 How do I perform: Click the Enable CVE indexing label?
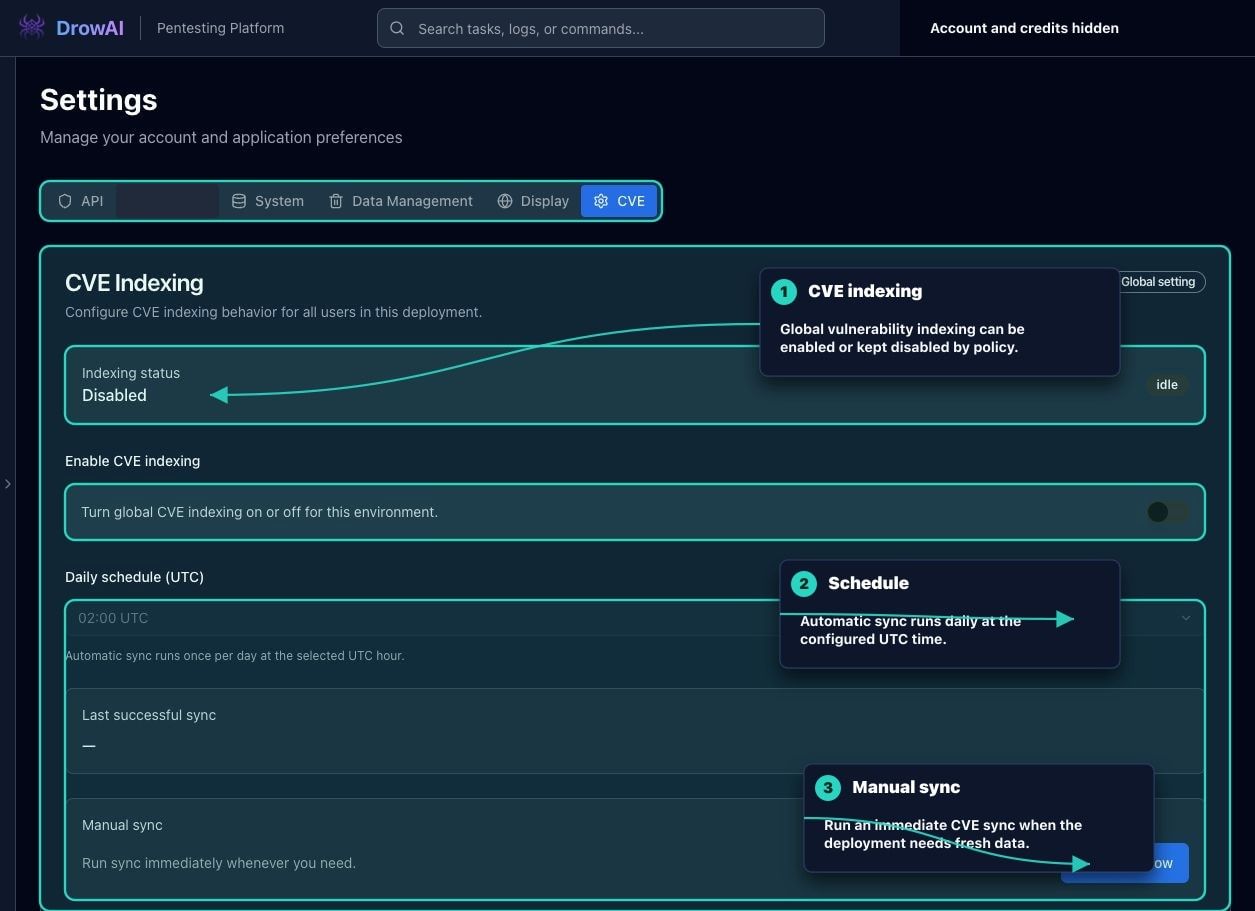[132, 461]
